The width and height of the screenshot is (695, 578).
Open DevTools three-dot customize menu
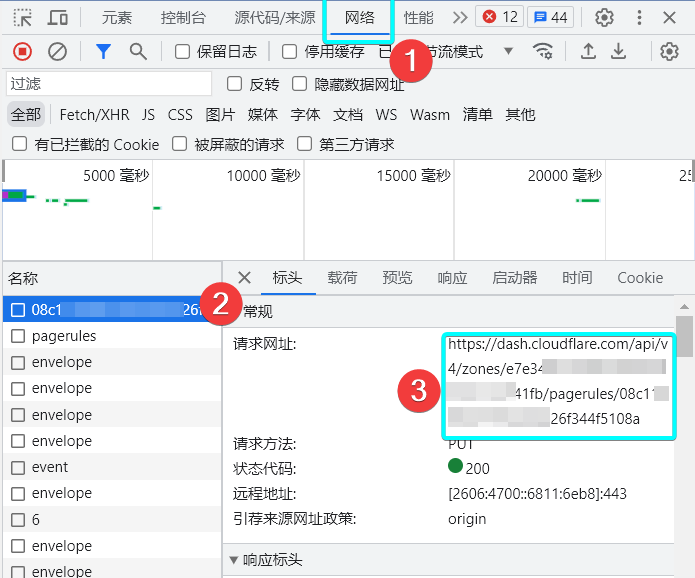[639, 18]
